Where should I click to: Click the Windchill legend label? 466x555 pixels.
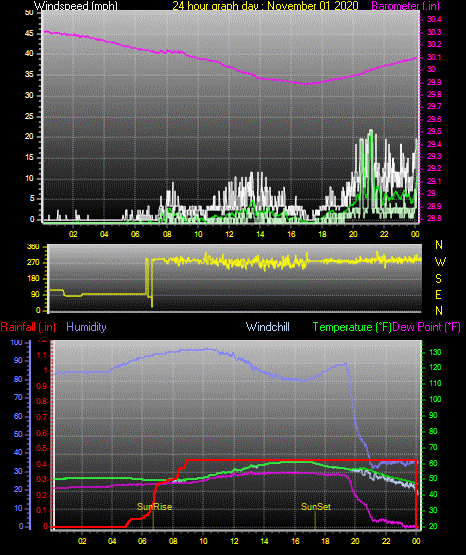pyautogui.click(x=267, y=327)
